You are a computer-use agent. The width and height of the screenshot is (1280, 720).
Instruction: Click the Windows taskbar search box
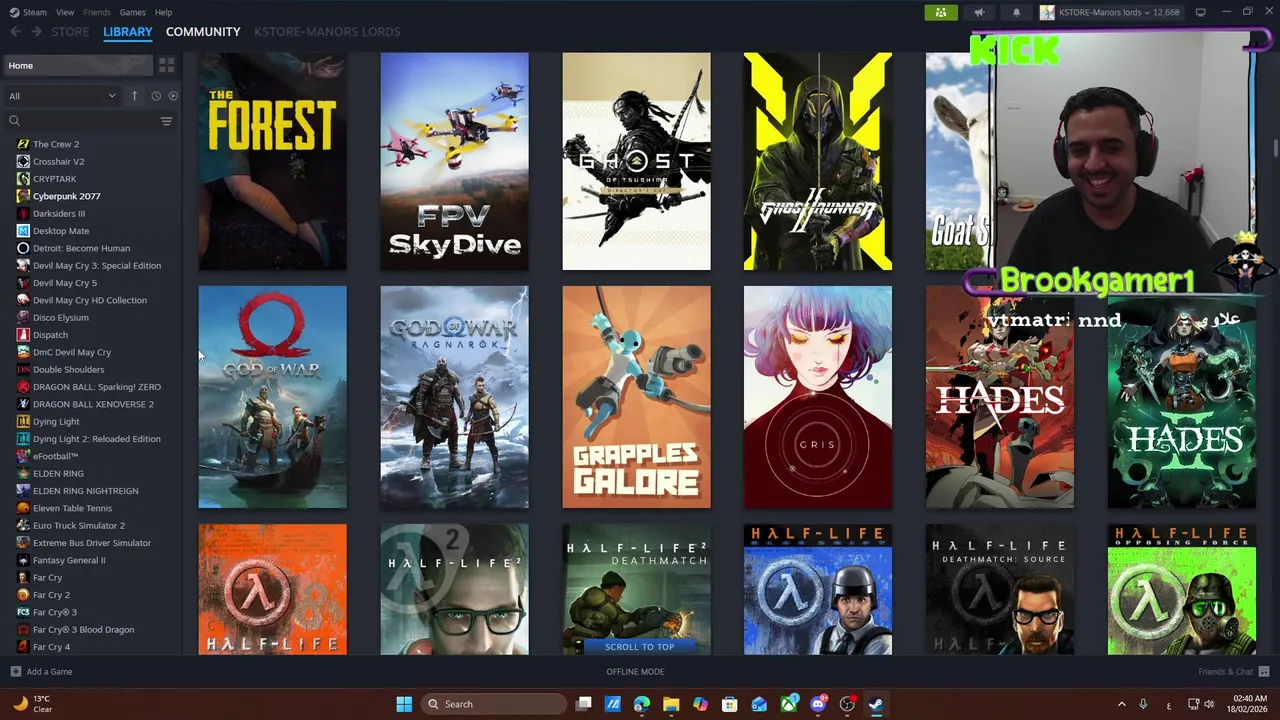tap(494, 704)
